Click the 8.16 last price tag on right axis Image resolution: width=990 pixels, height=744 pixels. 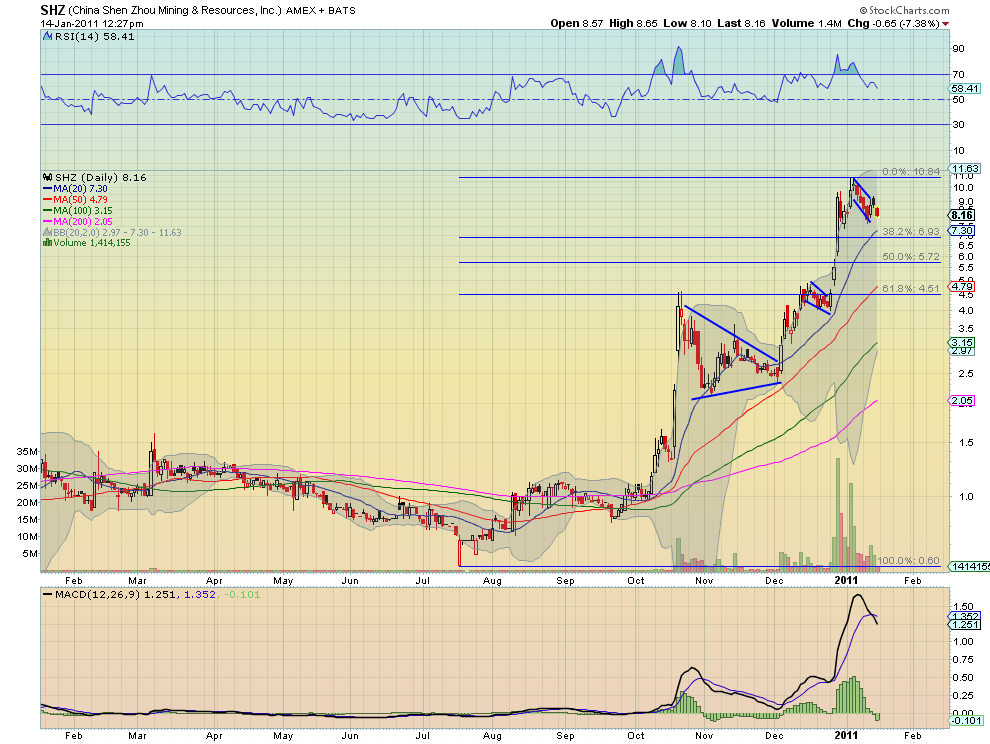[963, 215]
